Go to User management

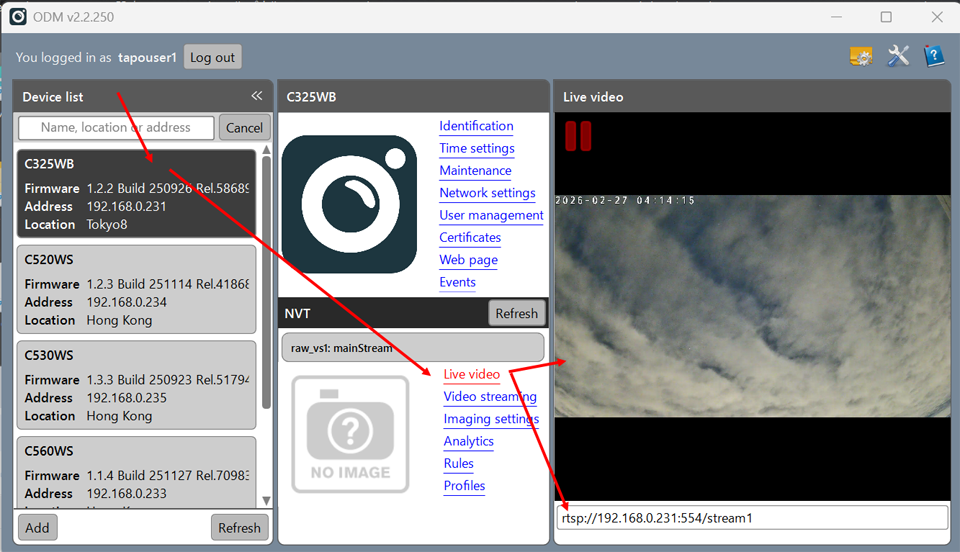(491, 215)
